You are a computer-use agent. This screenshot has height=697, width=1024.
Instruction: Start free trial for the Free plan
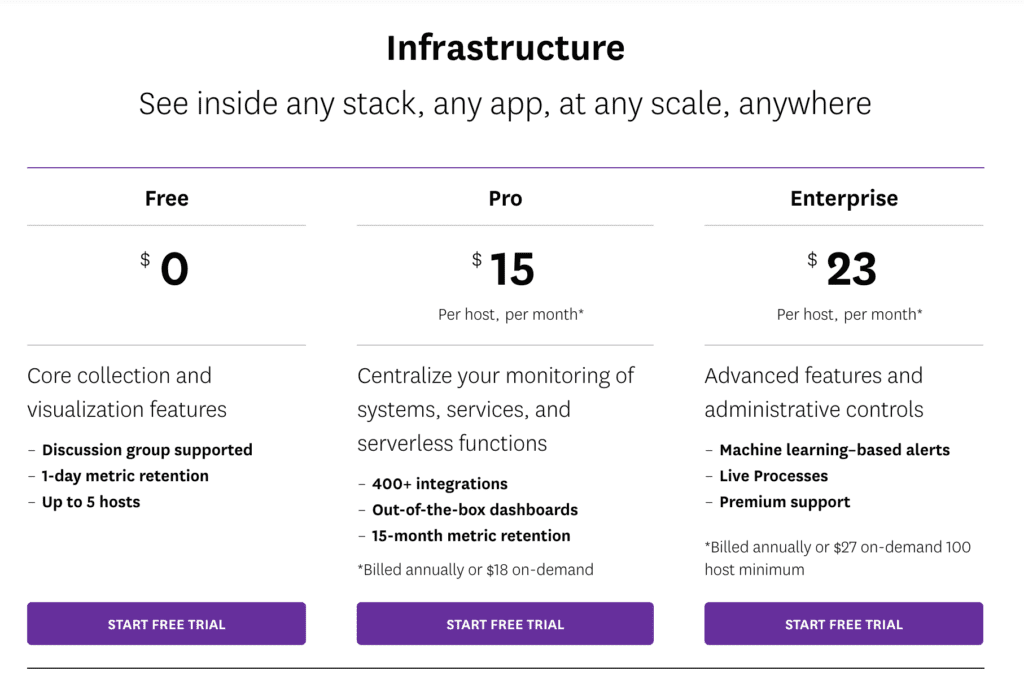167,624
